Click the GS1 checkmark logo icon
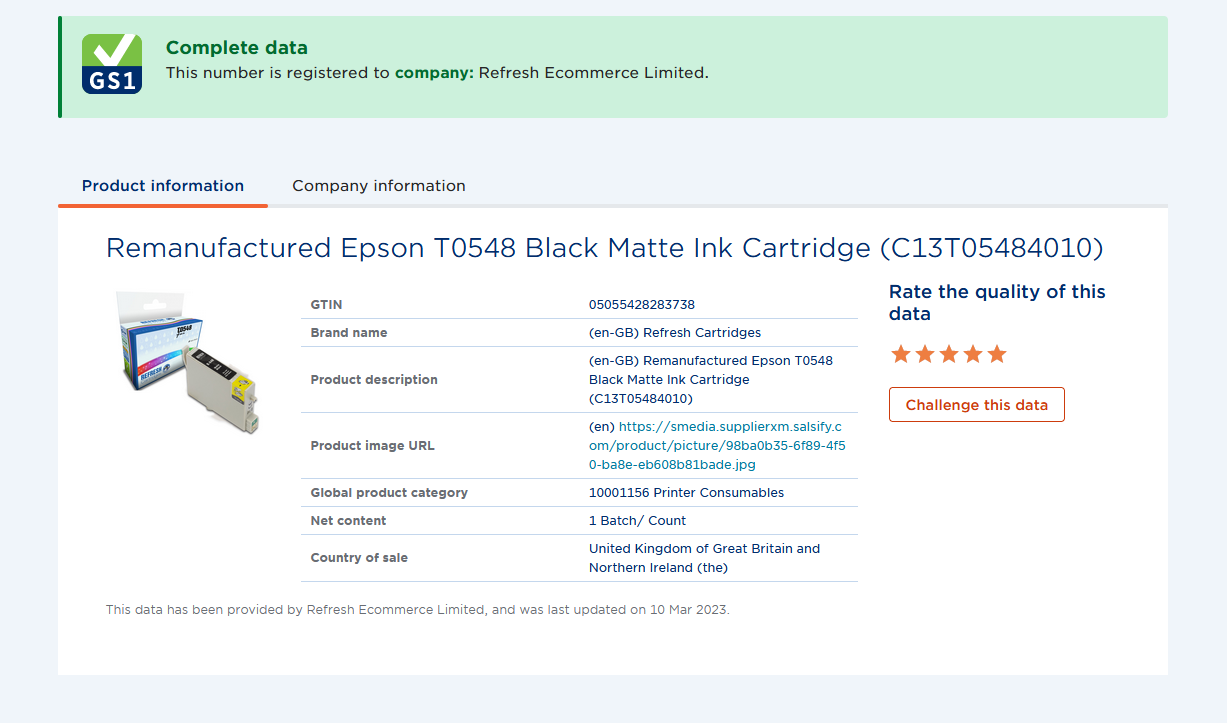1227x723 pixels. coord(112,64)
